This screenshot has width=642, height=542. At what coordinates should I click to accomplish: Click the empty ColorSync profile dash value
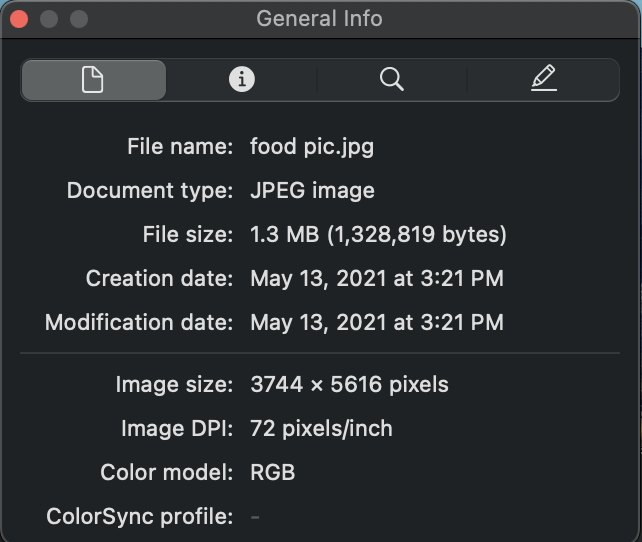coord(255,517)
